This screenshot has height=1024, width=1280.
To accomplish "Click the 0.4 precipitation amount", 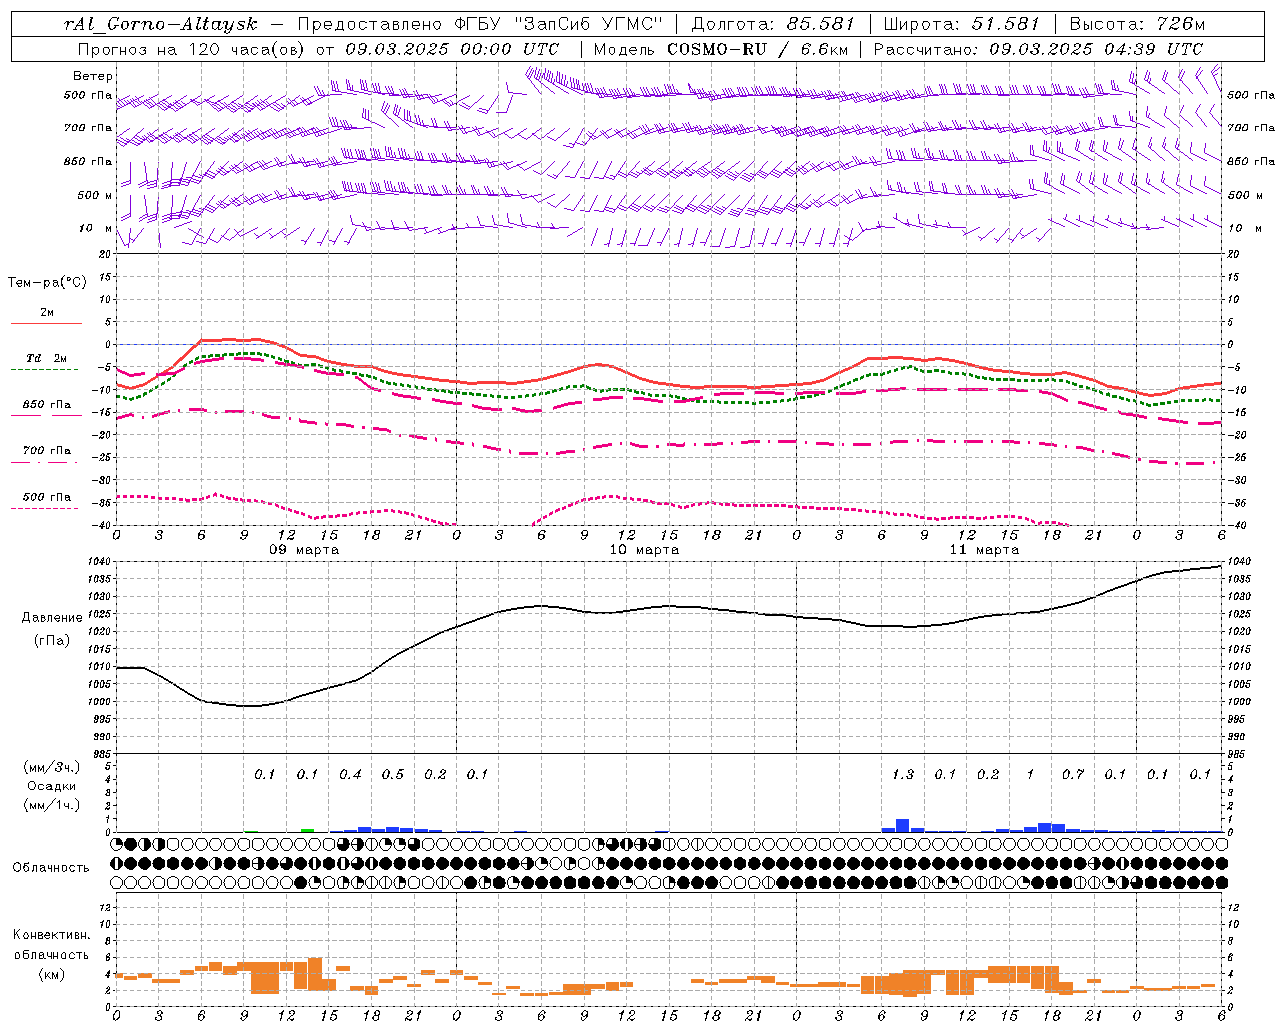I will (350, 775).
